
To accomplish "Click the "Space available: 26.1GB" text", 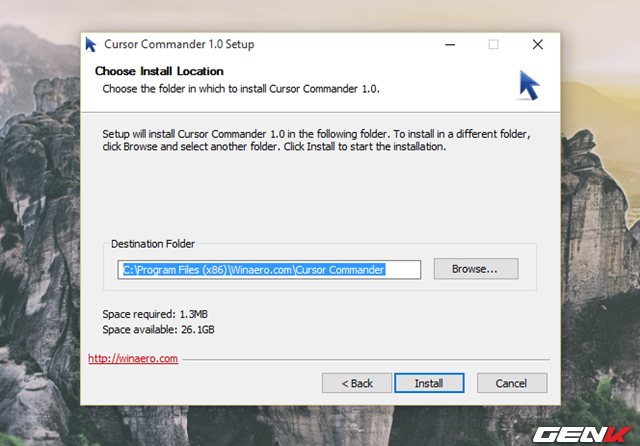I will tap(158, 329).
